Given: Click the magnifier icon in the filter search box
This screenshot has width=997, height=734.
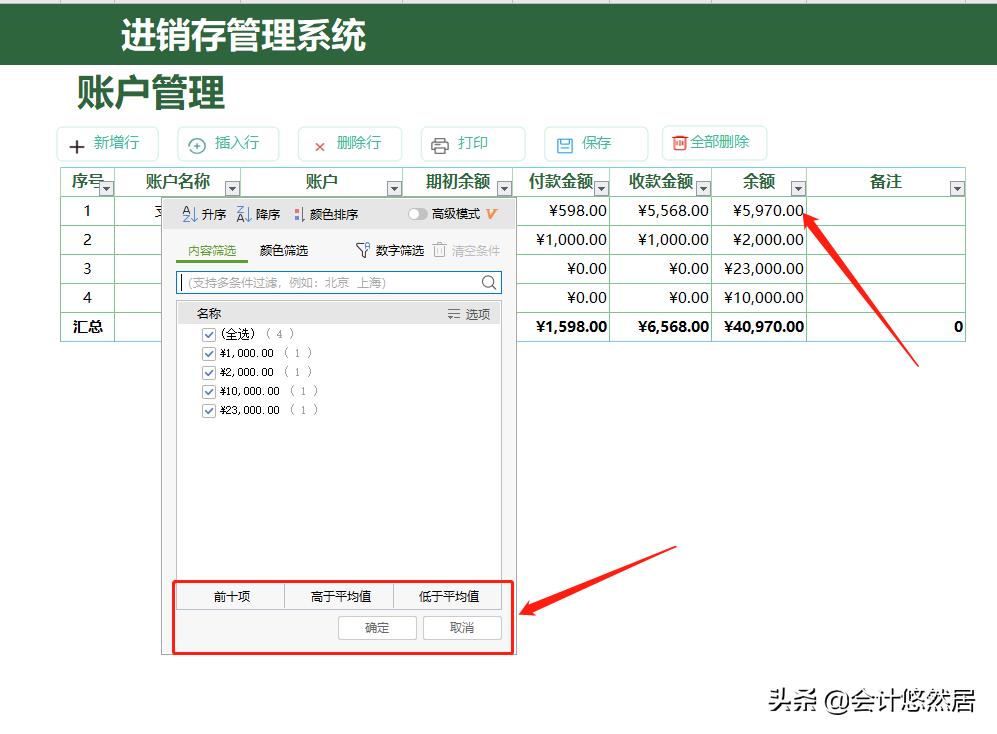Looking at the screenshot, I should (488, 282).
